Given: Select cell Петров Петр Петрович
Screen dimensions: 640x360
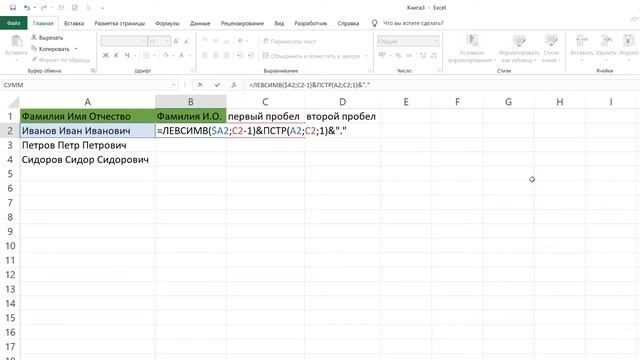Looking at the screenshot, I should click(87, 145).
